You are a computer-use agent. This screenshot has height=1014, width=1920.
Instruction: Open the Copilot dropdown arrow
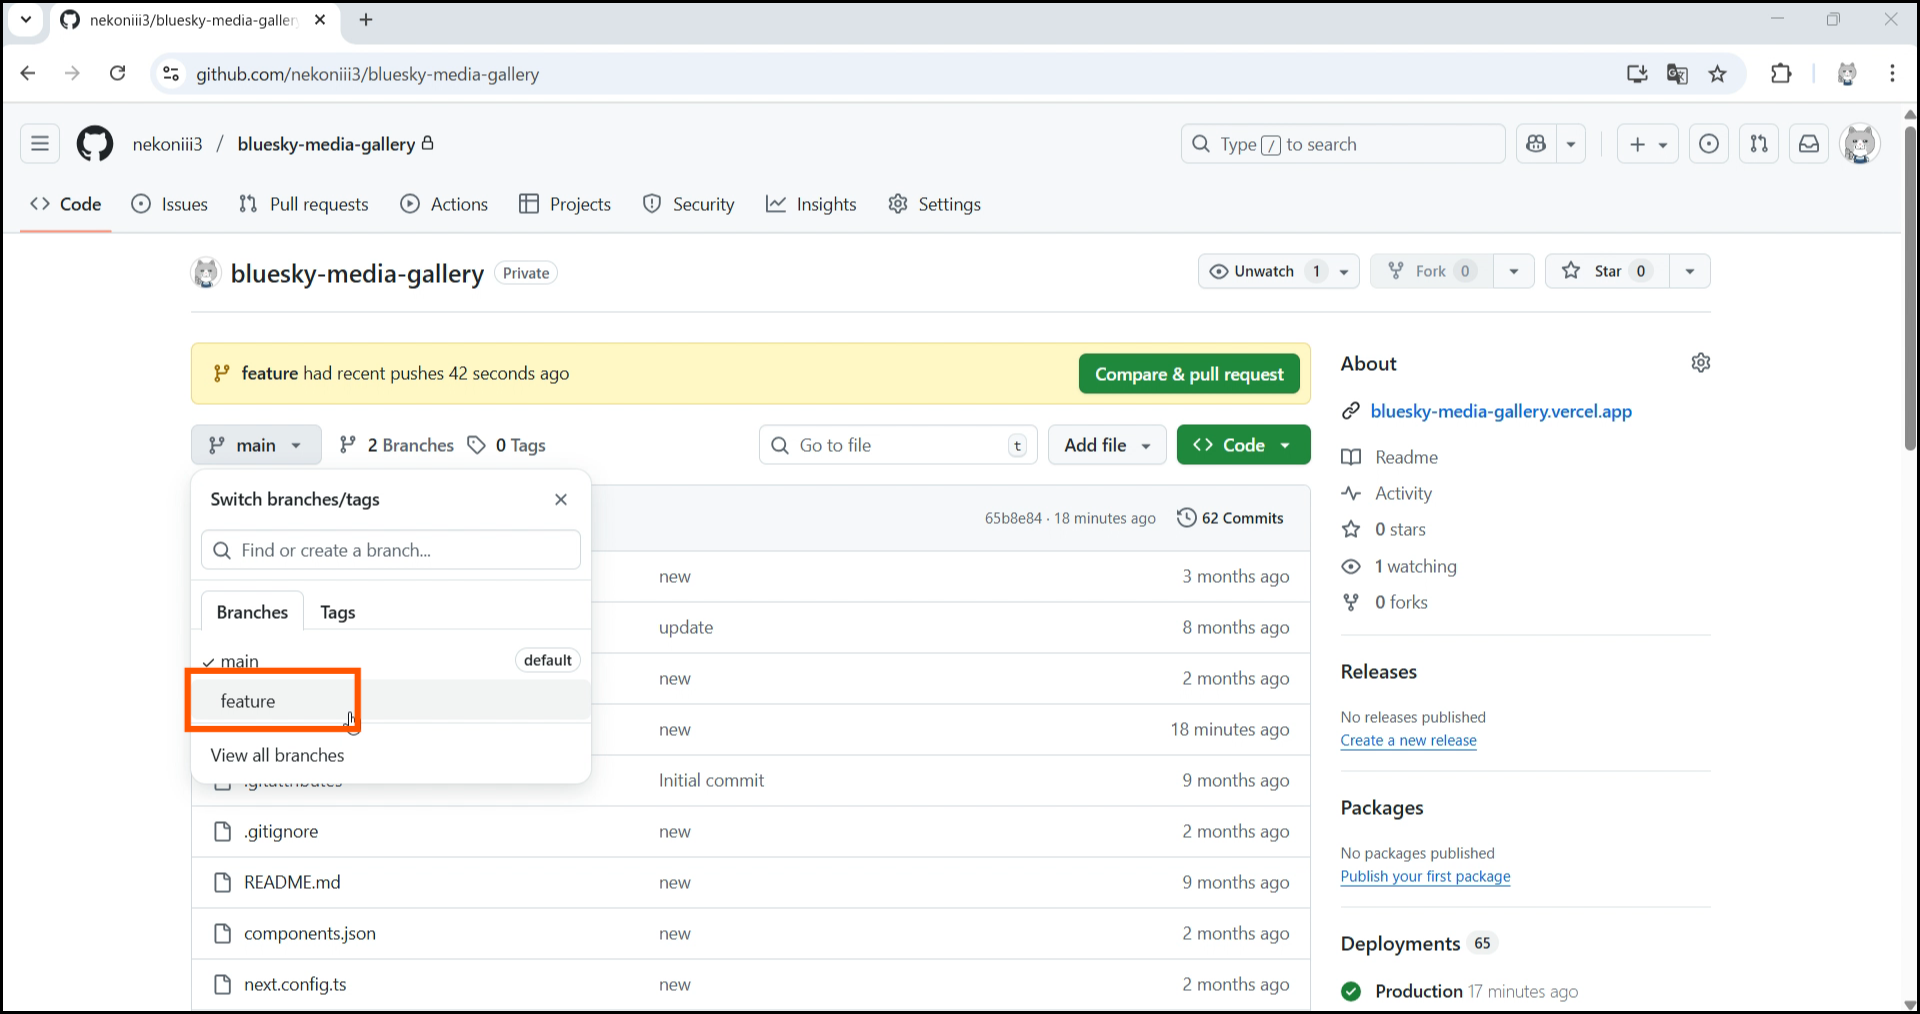(x=1571, y=144)
